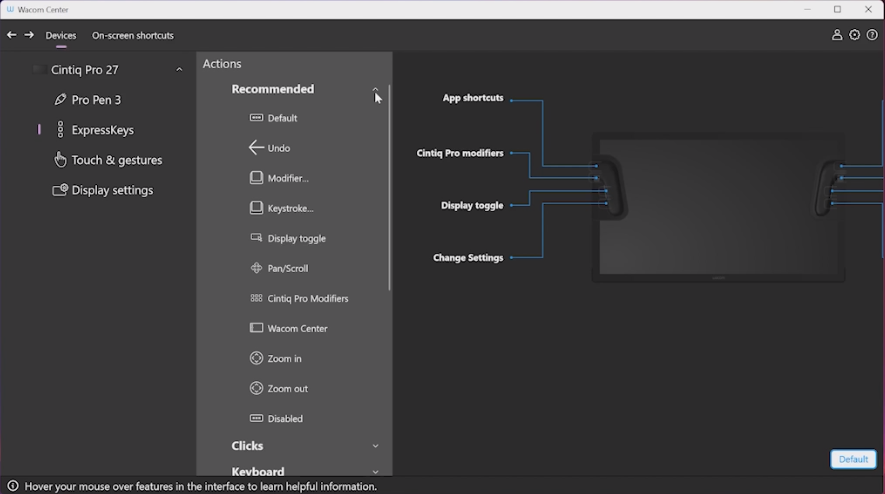Open settings via the gear icon
Viewport: 885px width, 494px height.
tap(855, 35)
